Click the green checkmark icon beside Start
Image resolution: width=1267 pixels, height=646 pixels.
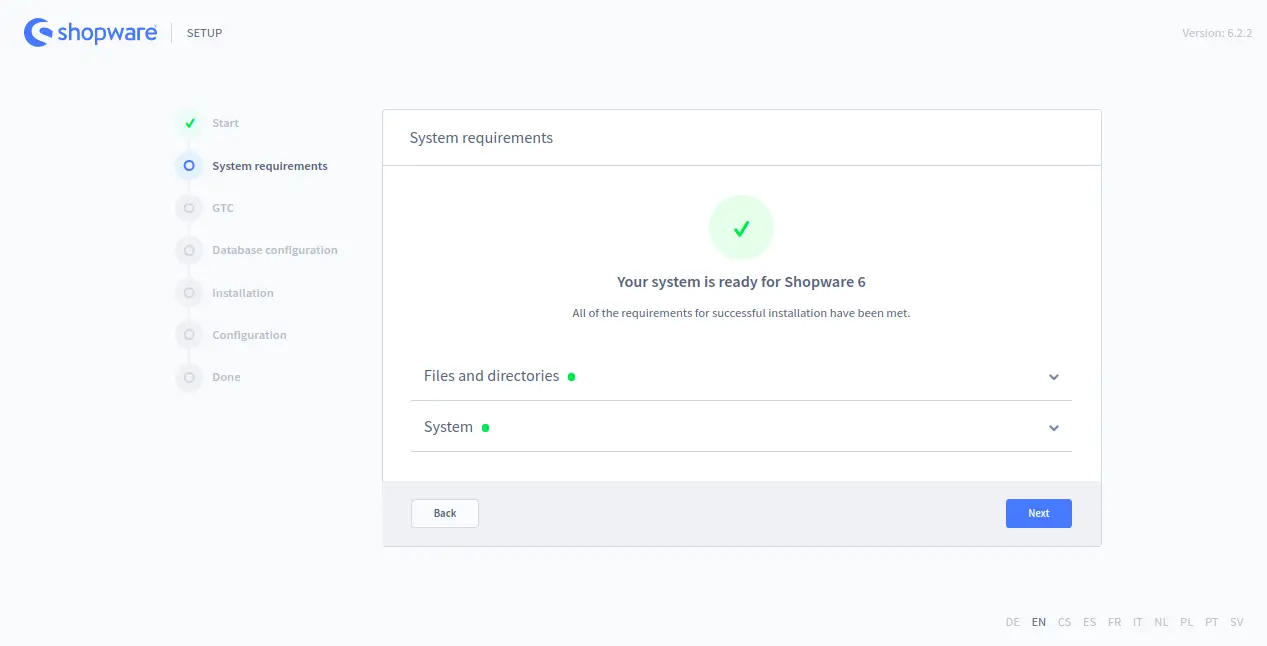click(x=189, y=123)
